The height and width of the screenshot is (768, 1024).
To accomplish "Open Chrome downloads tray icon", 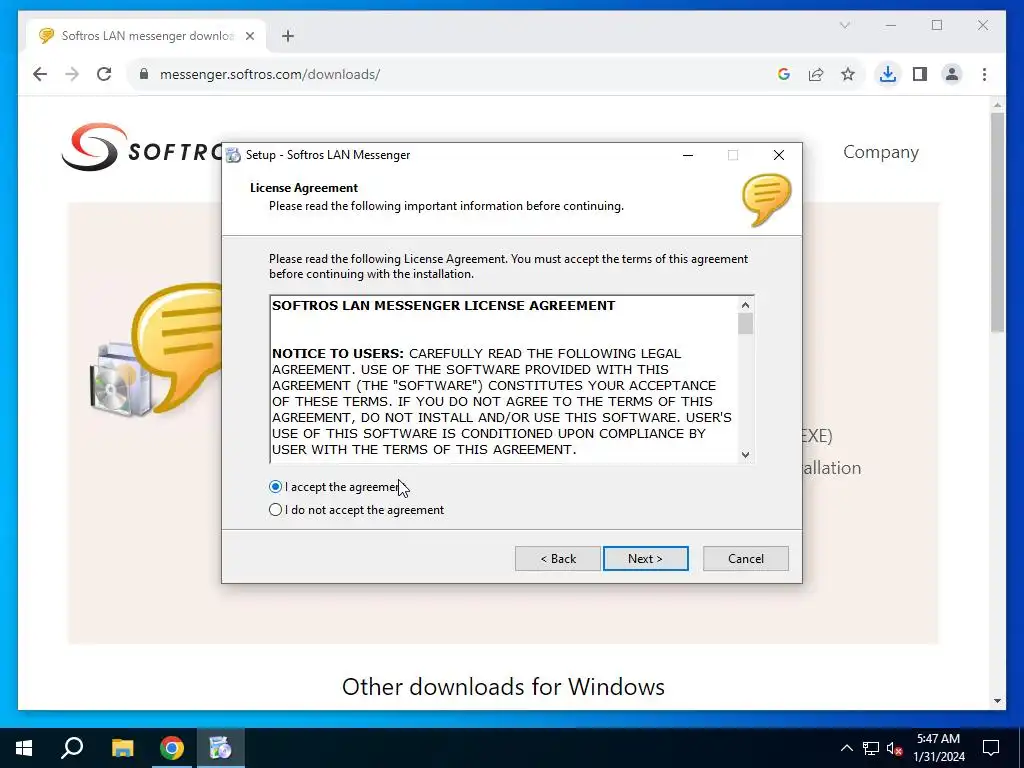I will [888, 74].
